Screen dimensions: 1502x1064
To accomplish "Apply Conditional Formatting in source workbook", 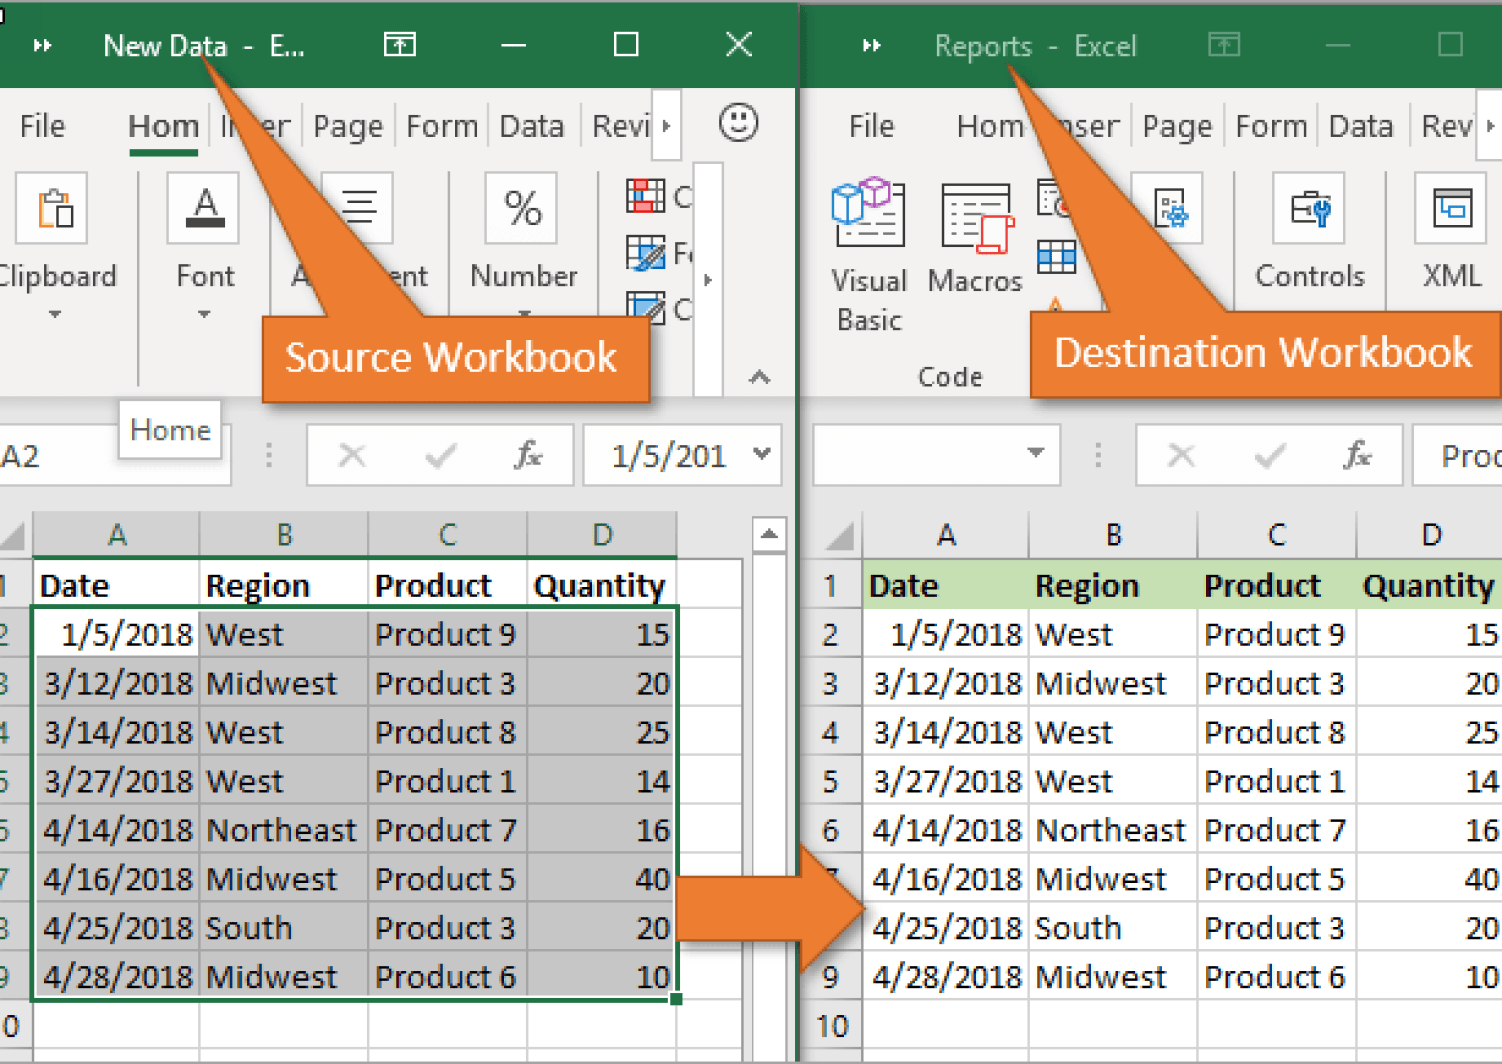I will pyautogui.click(x=647, y=196).
